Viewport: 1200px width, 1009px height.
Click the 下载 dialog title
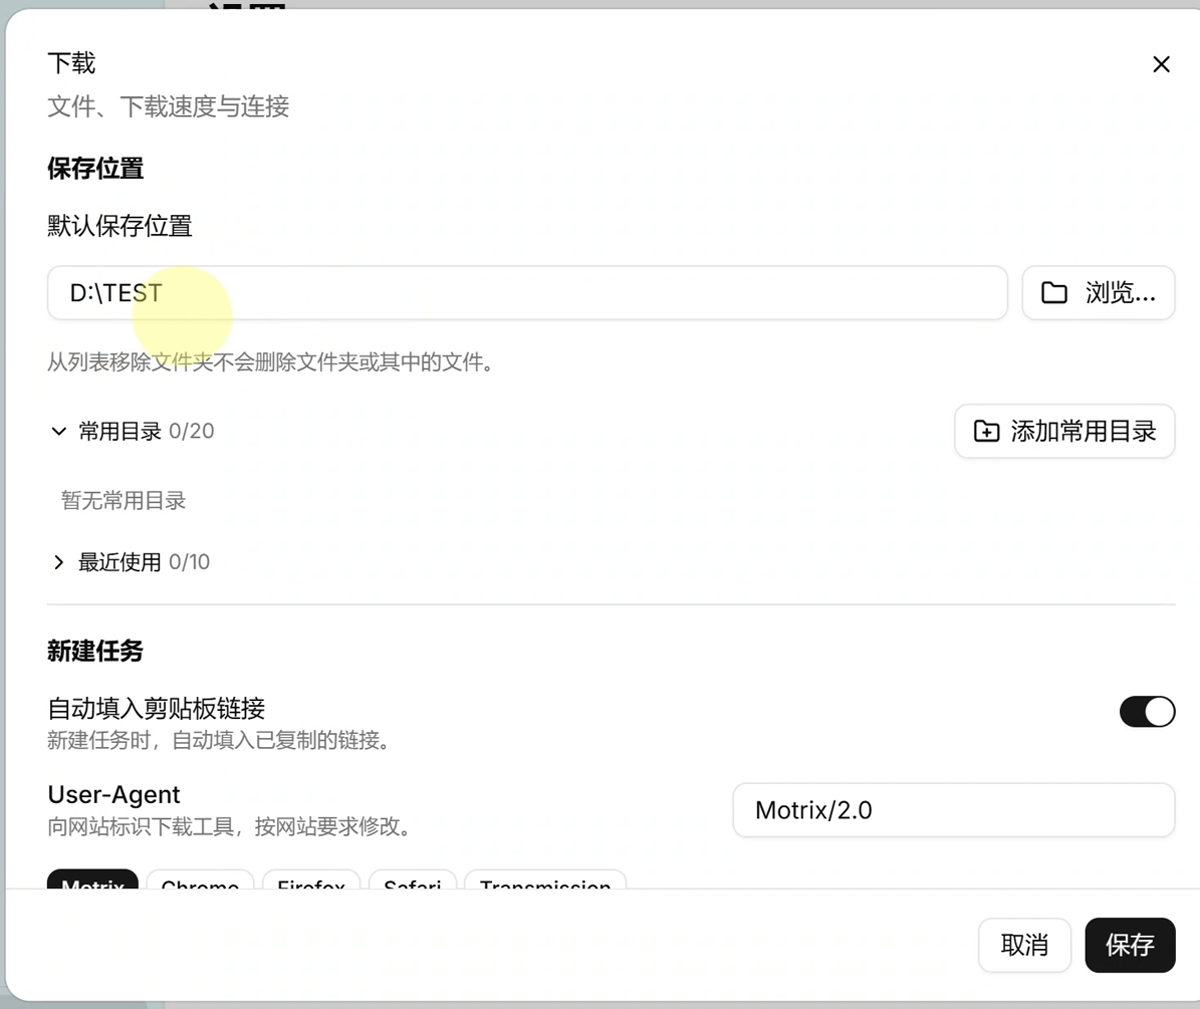point(71,63)
